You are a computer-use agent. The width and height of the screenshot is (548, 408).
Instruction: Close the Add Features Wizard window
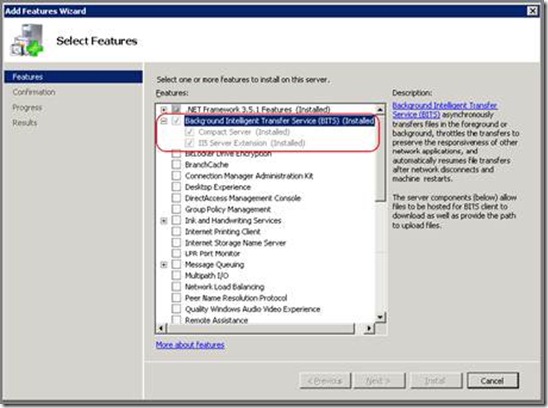coord(532,11)
